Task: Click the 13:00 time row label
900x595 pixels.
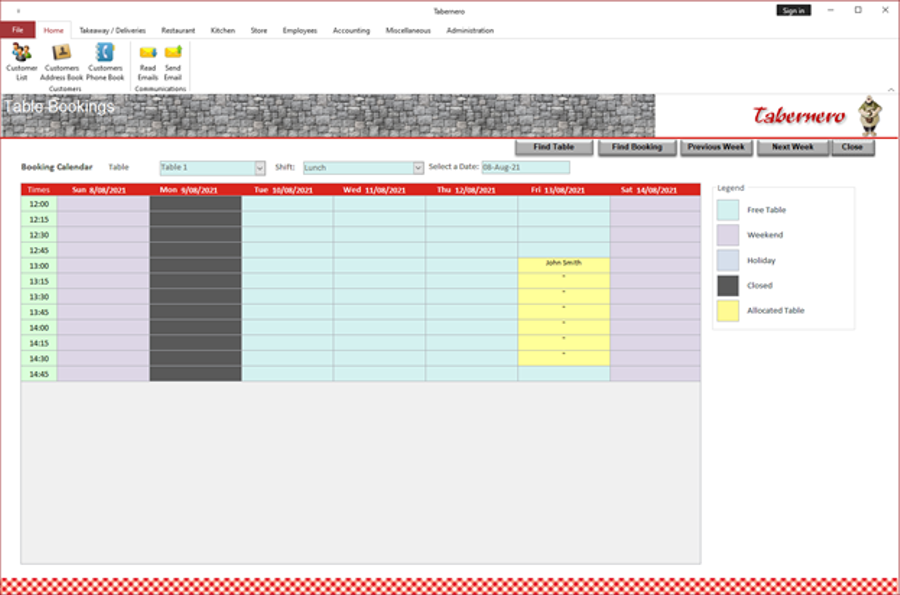Action: pos(39,266)
